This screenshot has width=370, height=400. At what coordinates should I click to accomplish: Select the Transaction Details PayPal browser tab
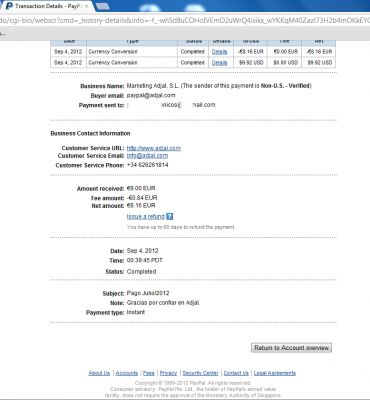[48, 6]
